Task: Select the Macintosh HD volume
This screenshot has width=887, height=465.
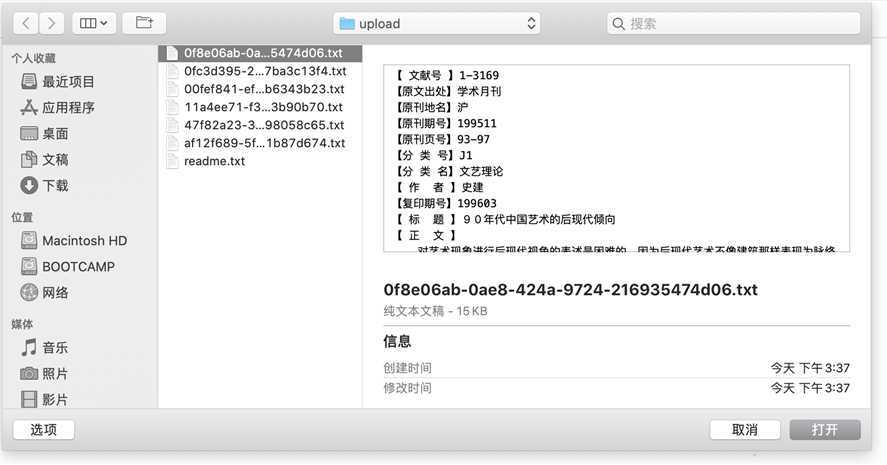Action: [x=74, y=240]
